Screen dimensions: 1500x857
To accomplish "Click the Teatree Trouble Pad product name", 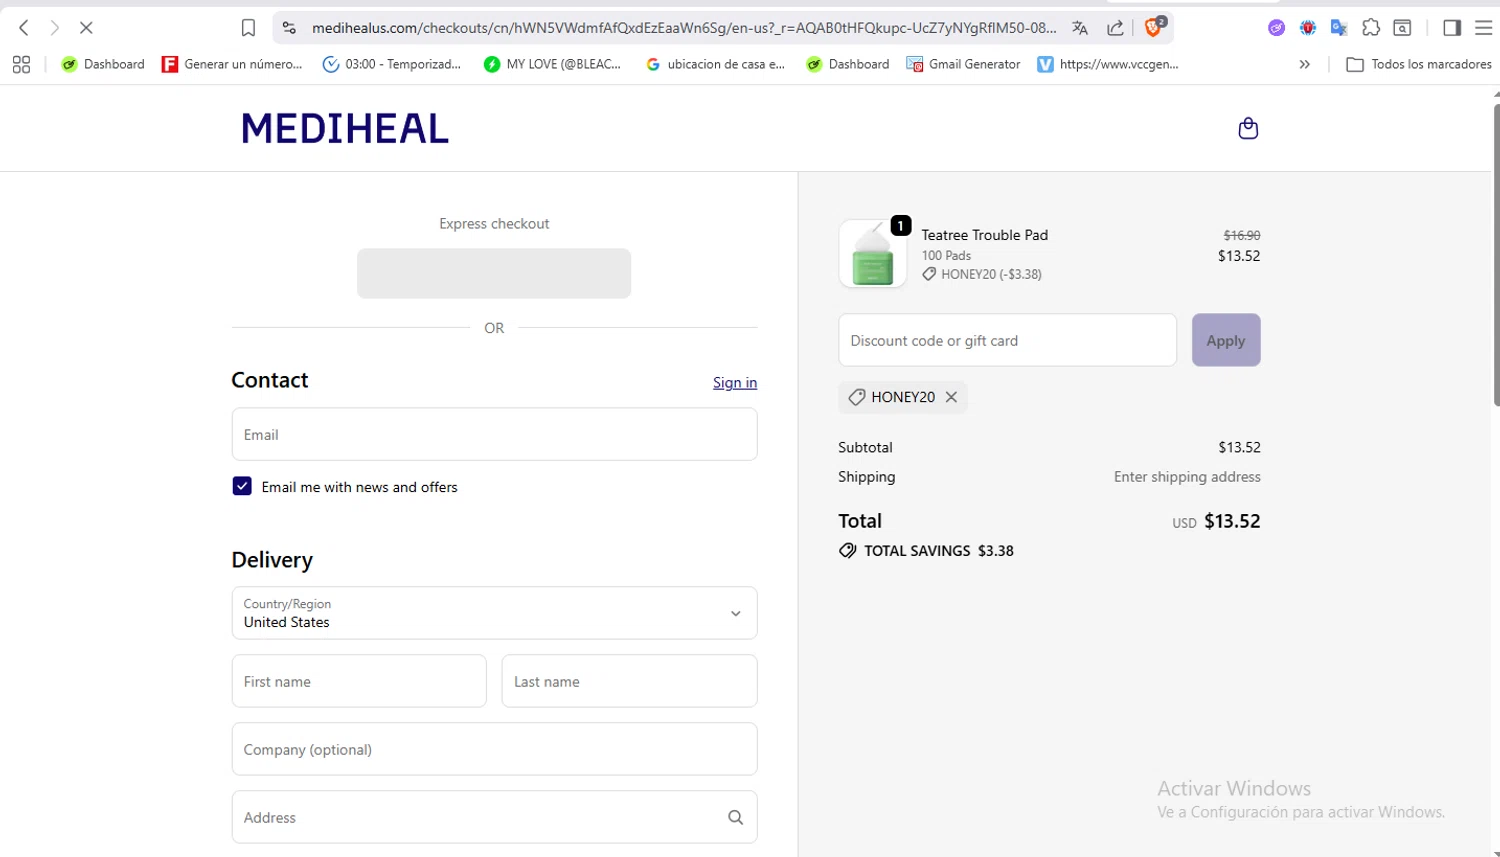I will (985, 235).
